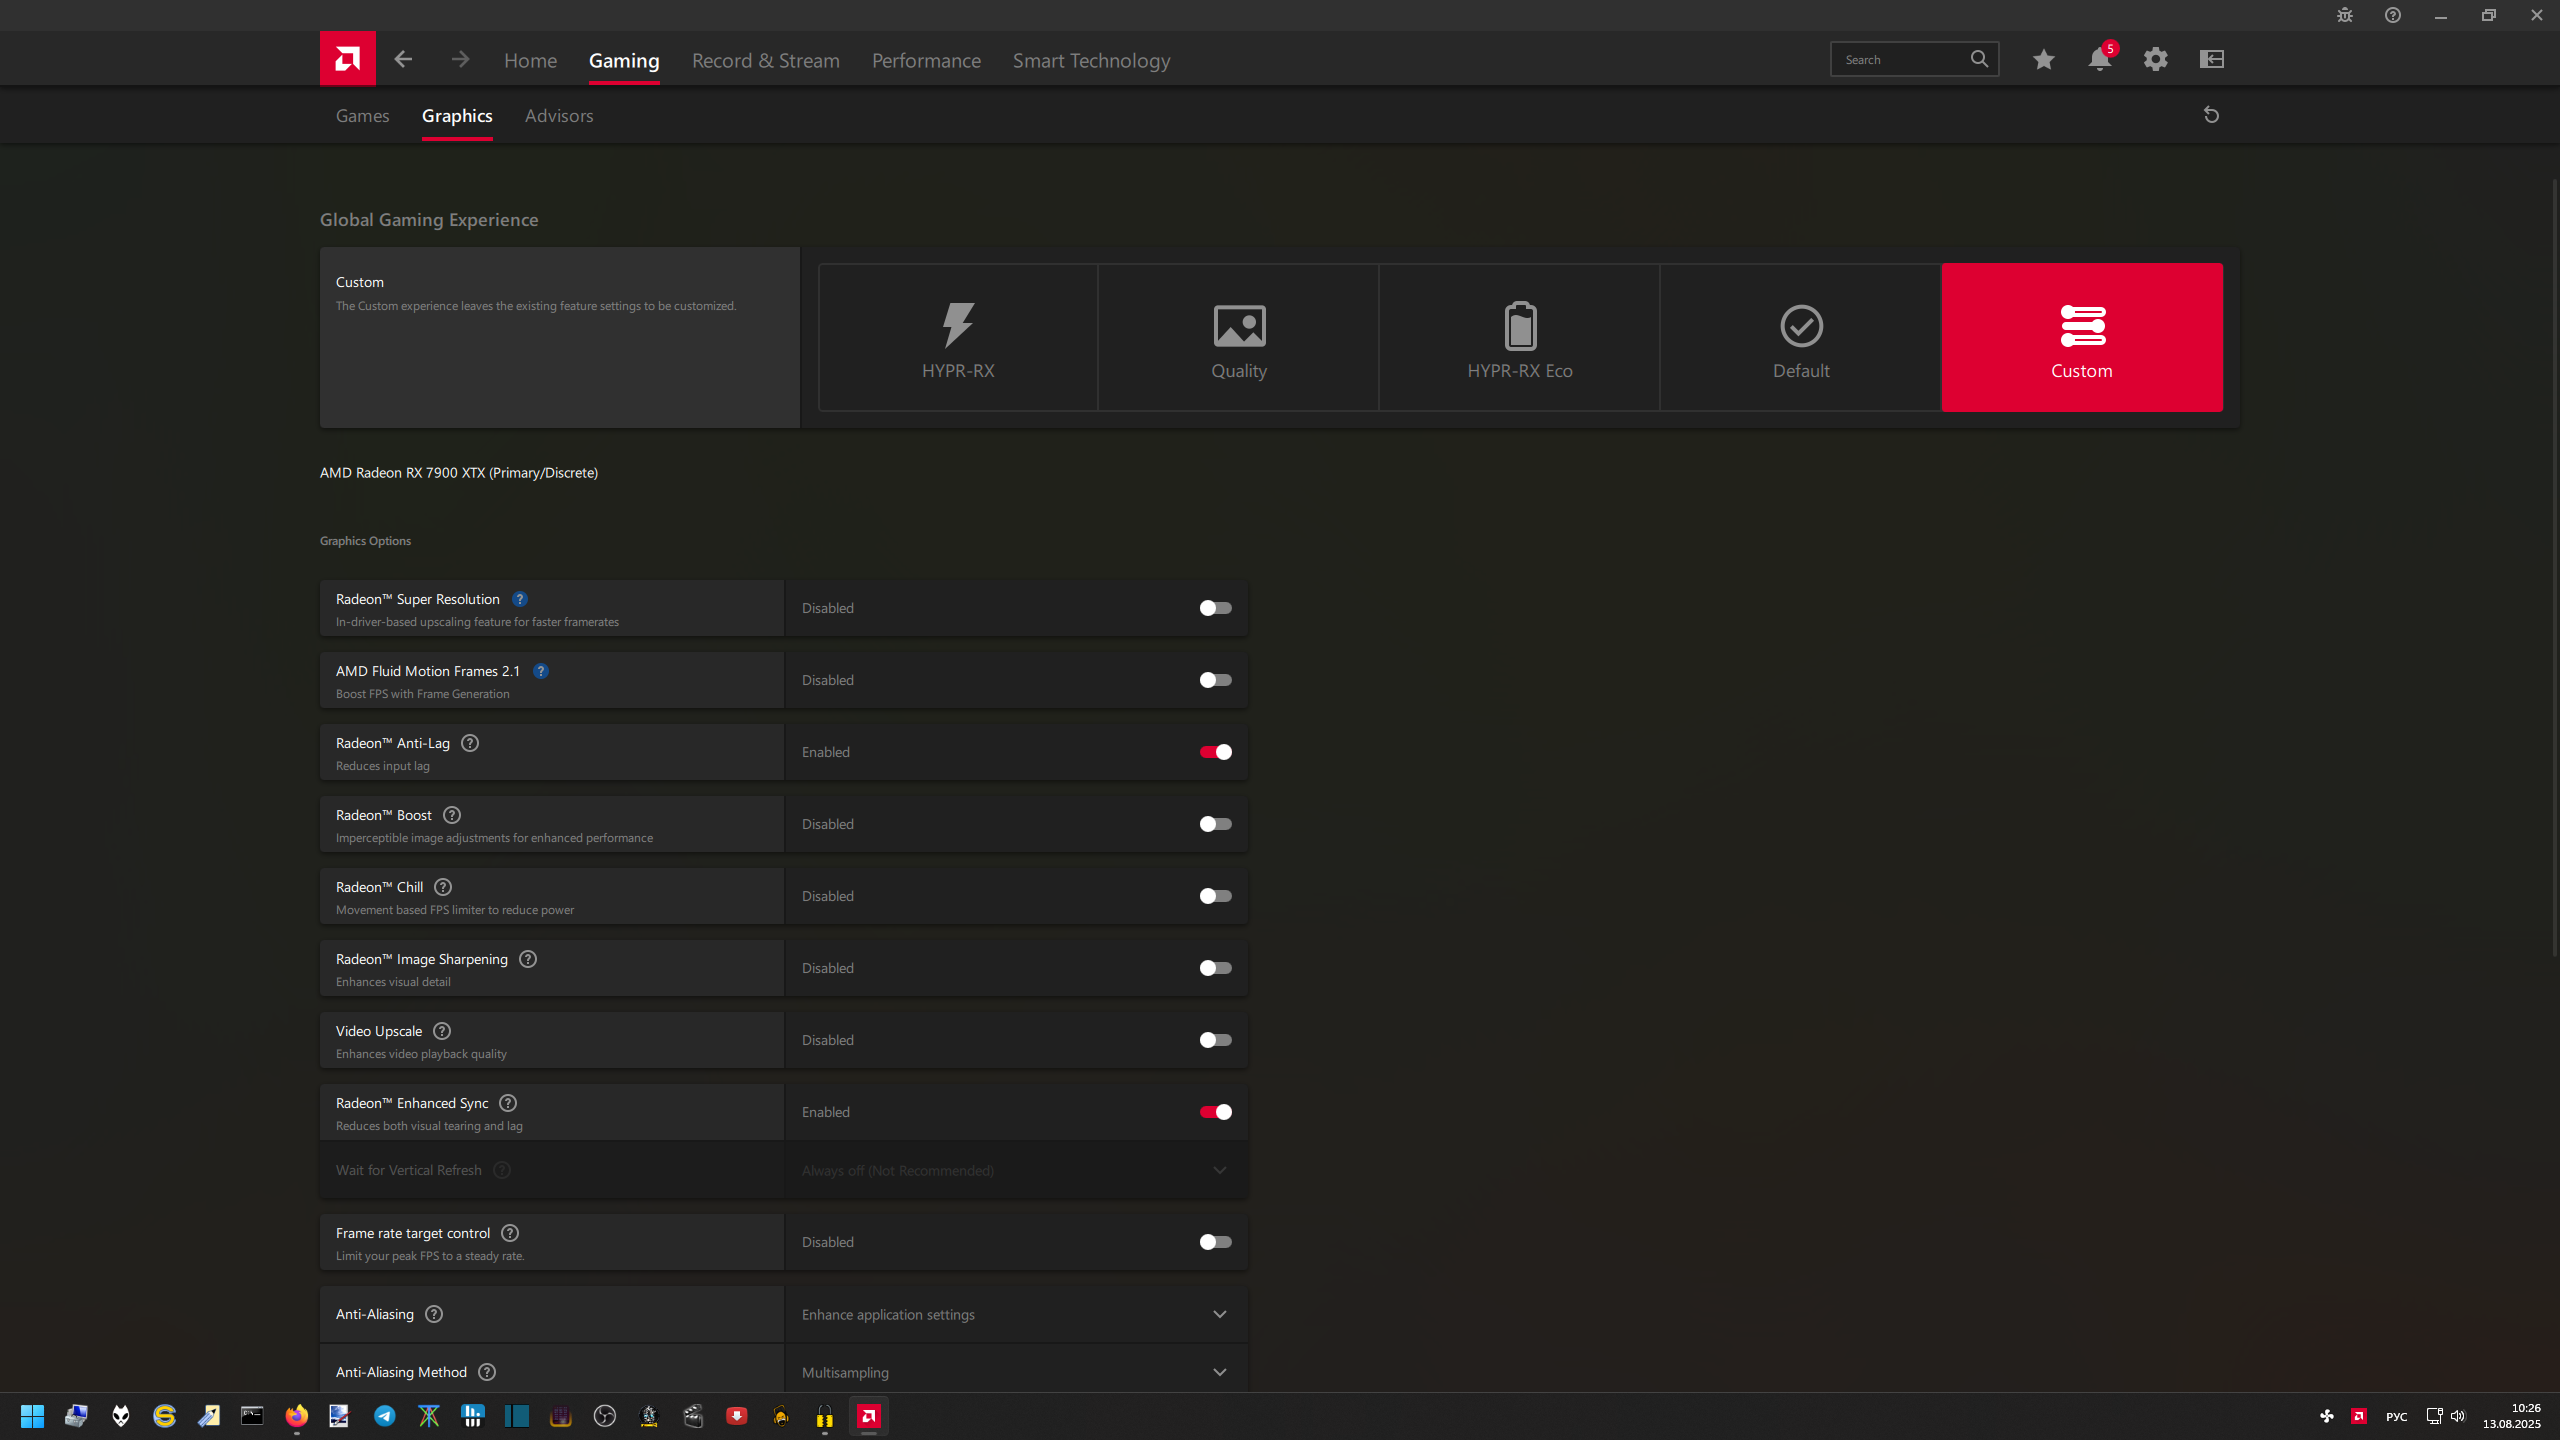The height and width of the screenshot is (1440, 2560).
Task: Open the Advisors sub-tab
Action: [x=558, y=116]
